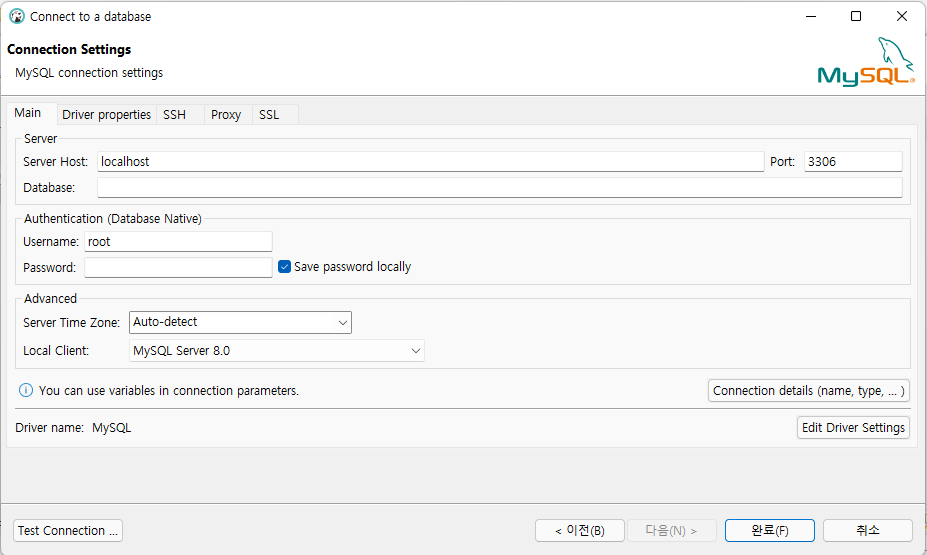927x555 pixels.
Task: Maximize the dialog window
Action: (x=855, y=17)
